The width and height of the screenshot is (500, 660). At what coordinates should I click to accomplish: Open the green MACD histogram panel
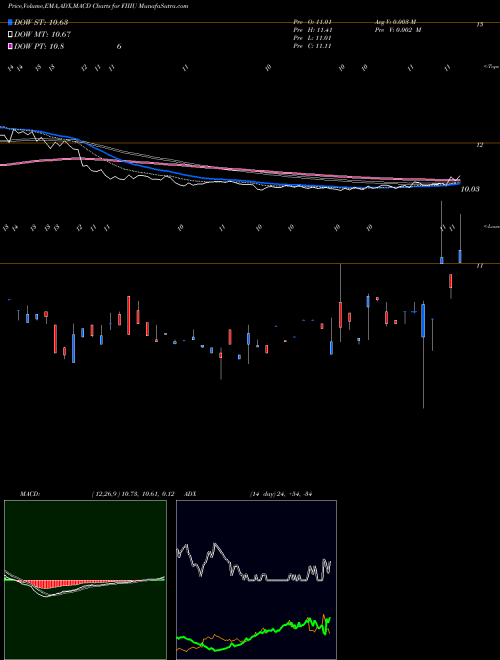pos(85,580)
